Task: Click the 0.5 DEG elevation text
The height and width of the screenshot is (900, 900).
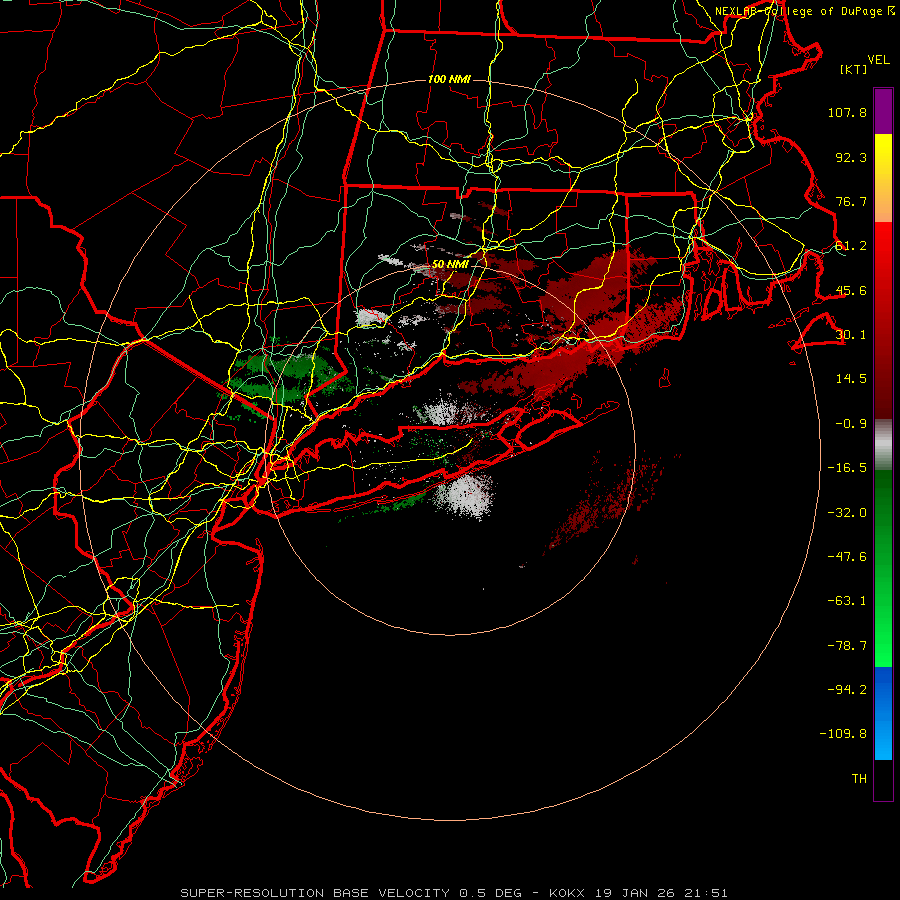Action: click(x=490, y=893)
